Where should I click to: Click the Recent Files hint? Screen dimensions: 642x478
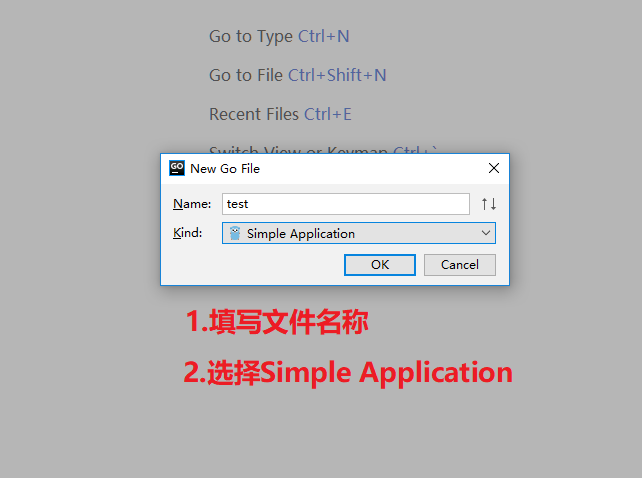(x=254, y=114)
